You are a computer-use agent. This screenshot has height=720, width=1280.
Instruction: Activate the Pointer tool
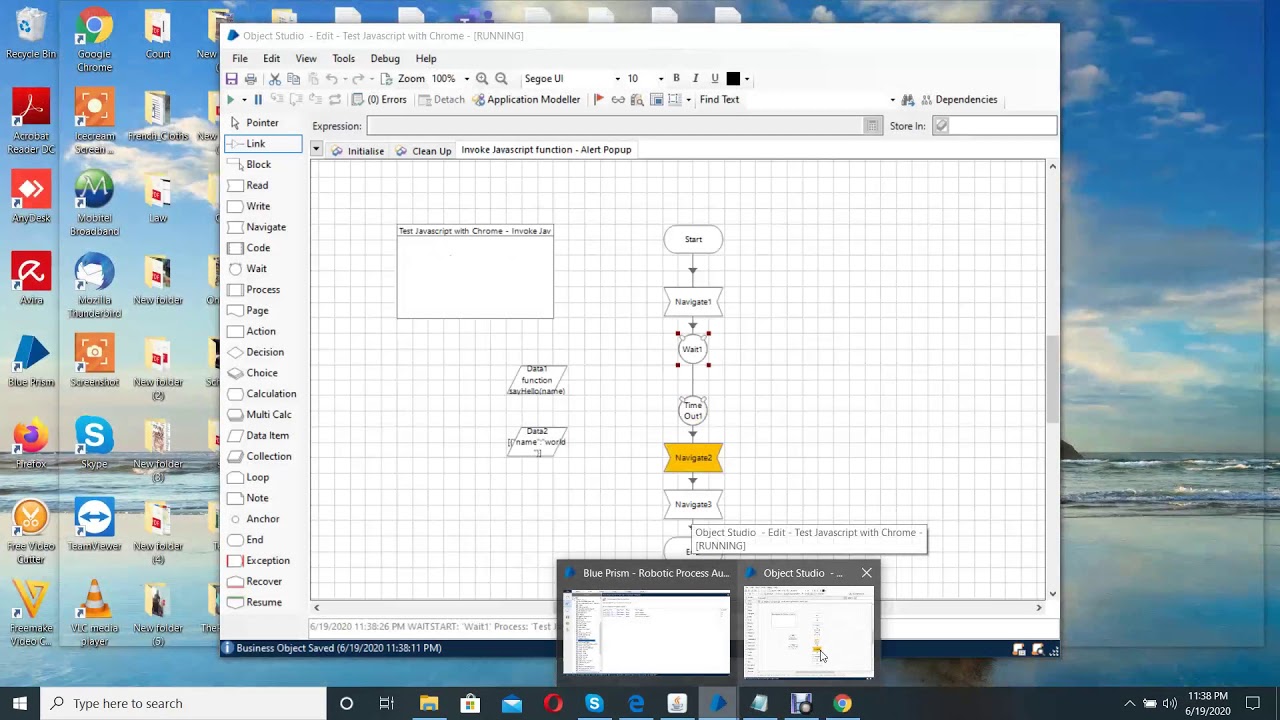pos(254,123)
